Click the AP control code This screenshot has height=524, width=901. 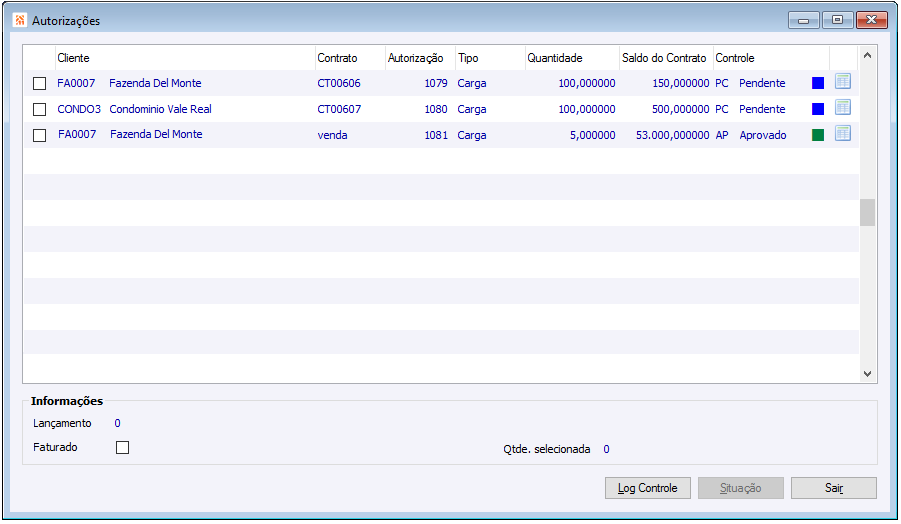[x=722, y=135]
